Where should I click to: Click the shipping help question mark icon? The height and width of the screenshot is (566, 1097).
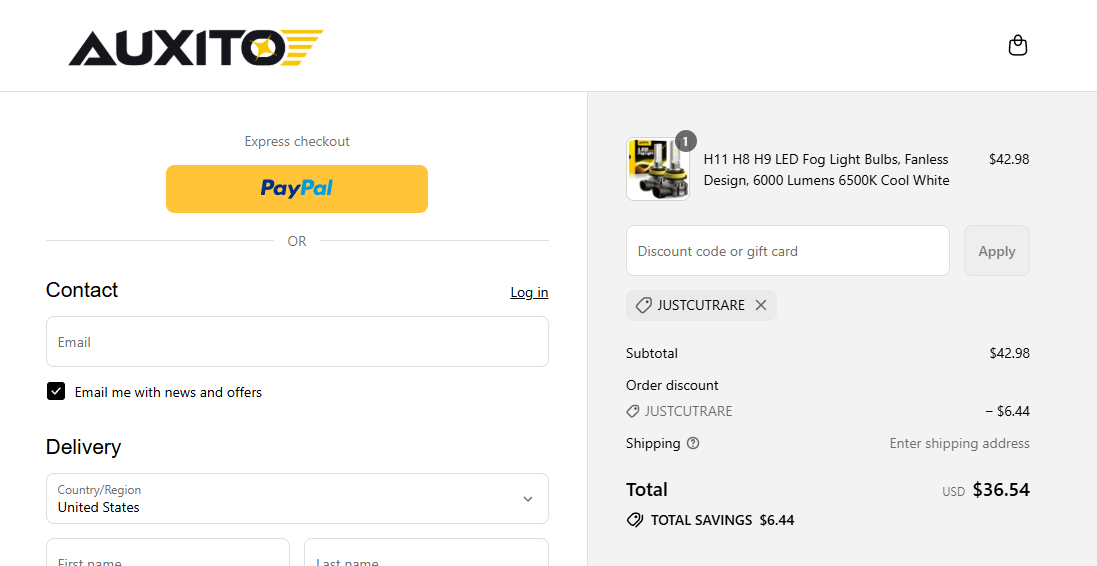click(693, 443)
